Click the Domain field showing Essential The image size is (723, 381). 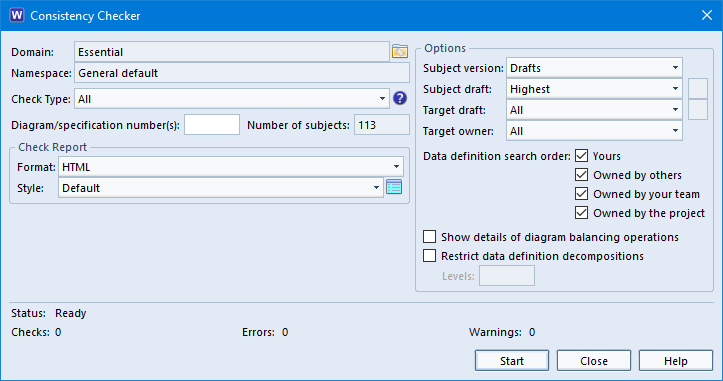click(231, 52)
